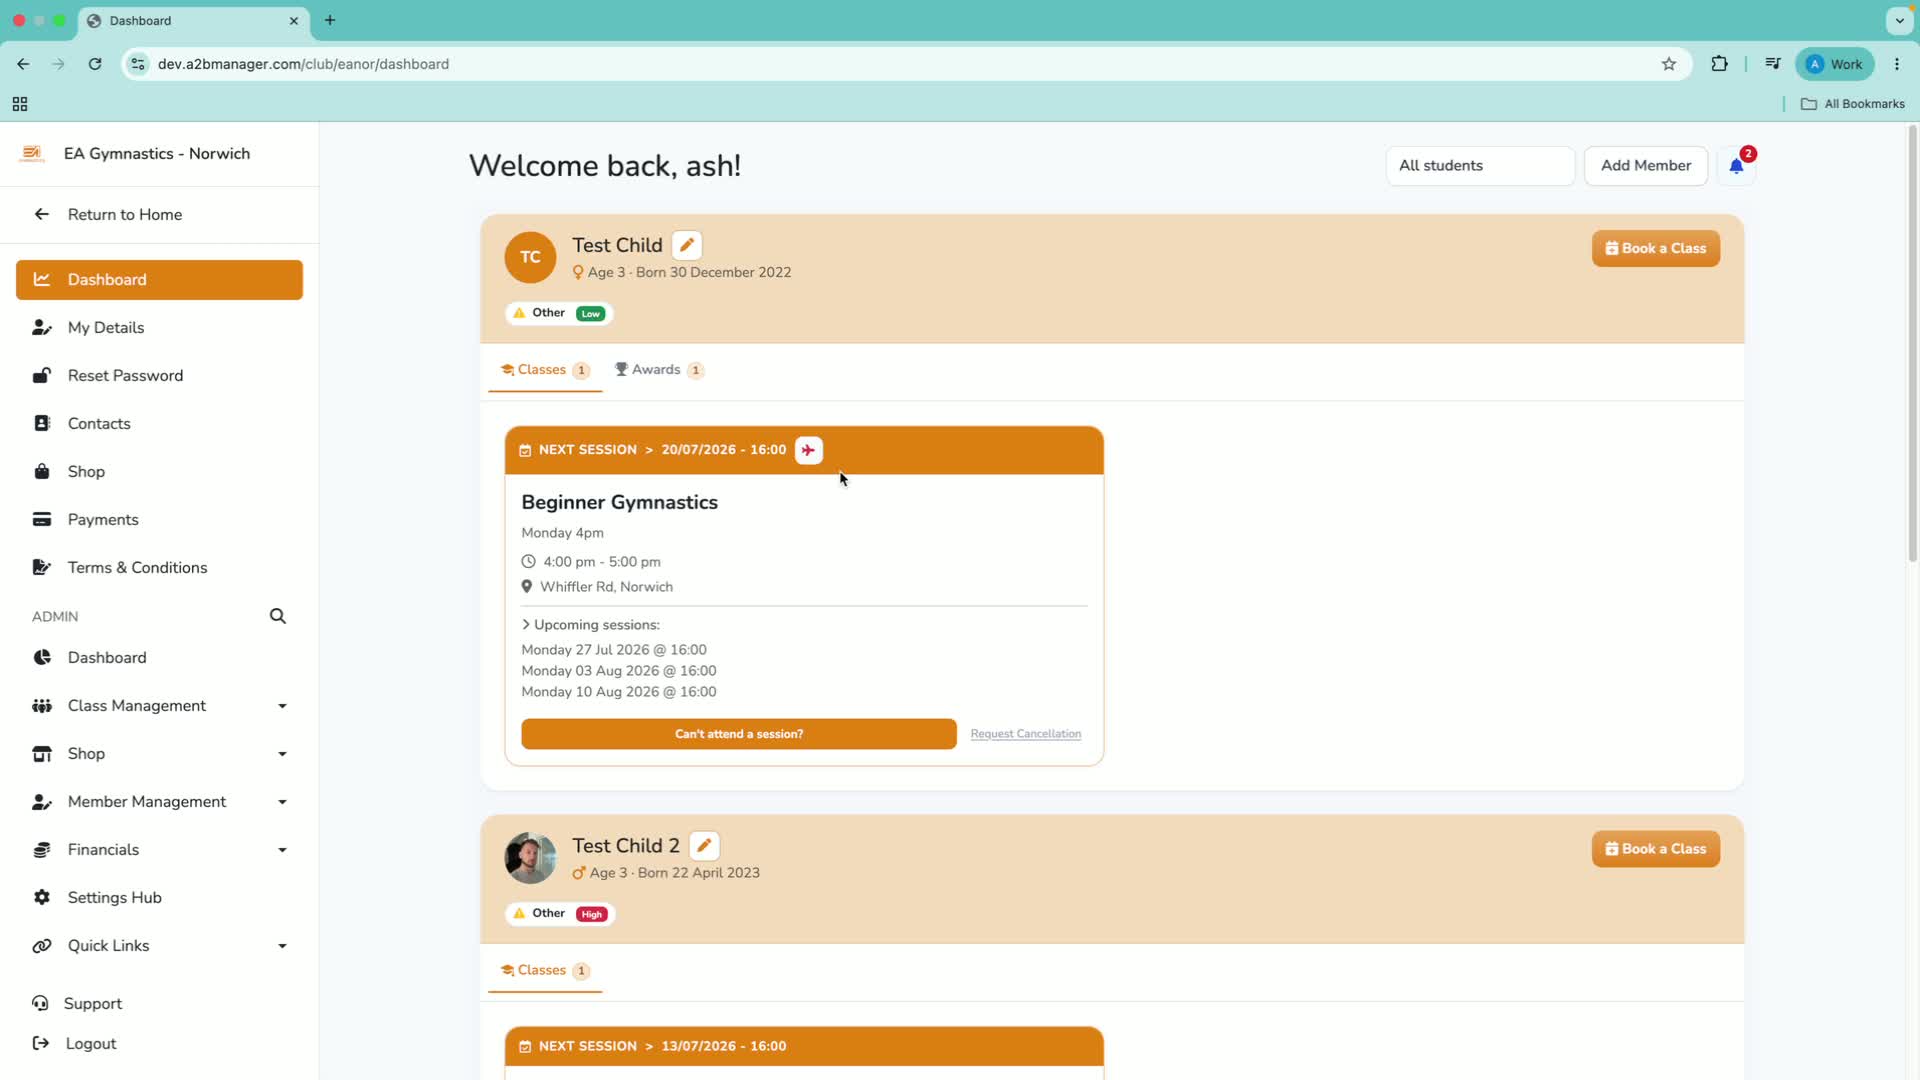Image resolution: width=1920 pixels, height=1080 pixels.
Task: Click 'Monday 10 Aug 2026 @ 16:00' session
Action: tap(619, 692)
